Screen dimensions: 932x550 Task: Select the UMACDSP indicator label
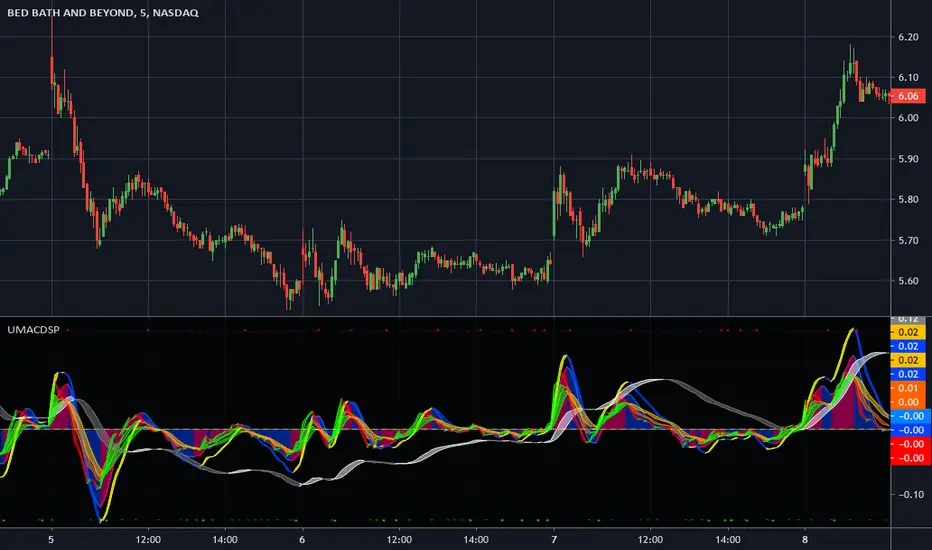click(x=33, y=329)
